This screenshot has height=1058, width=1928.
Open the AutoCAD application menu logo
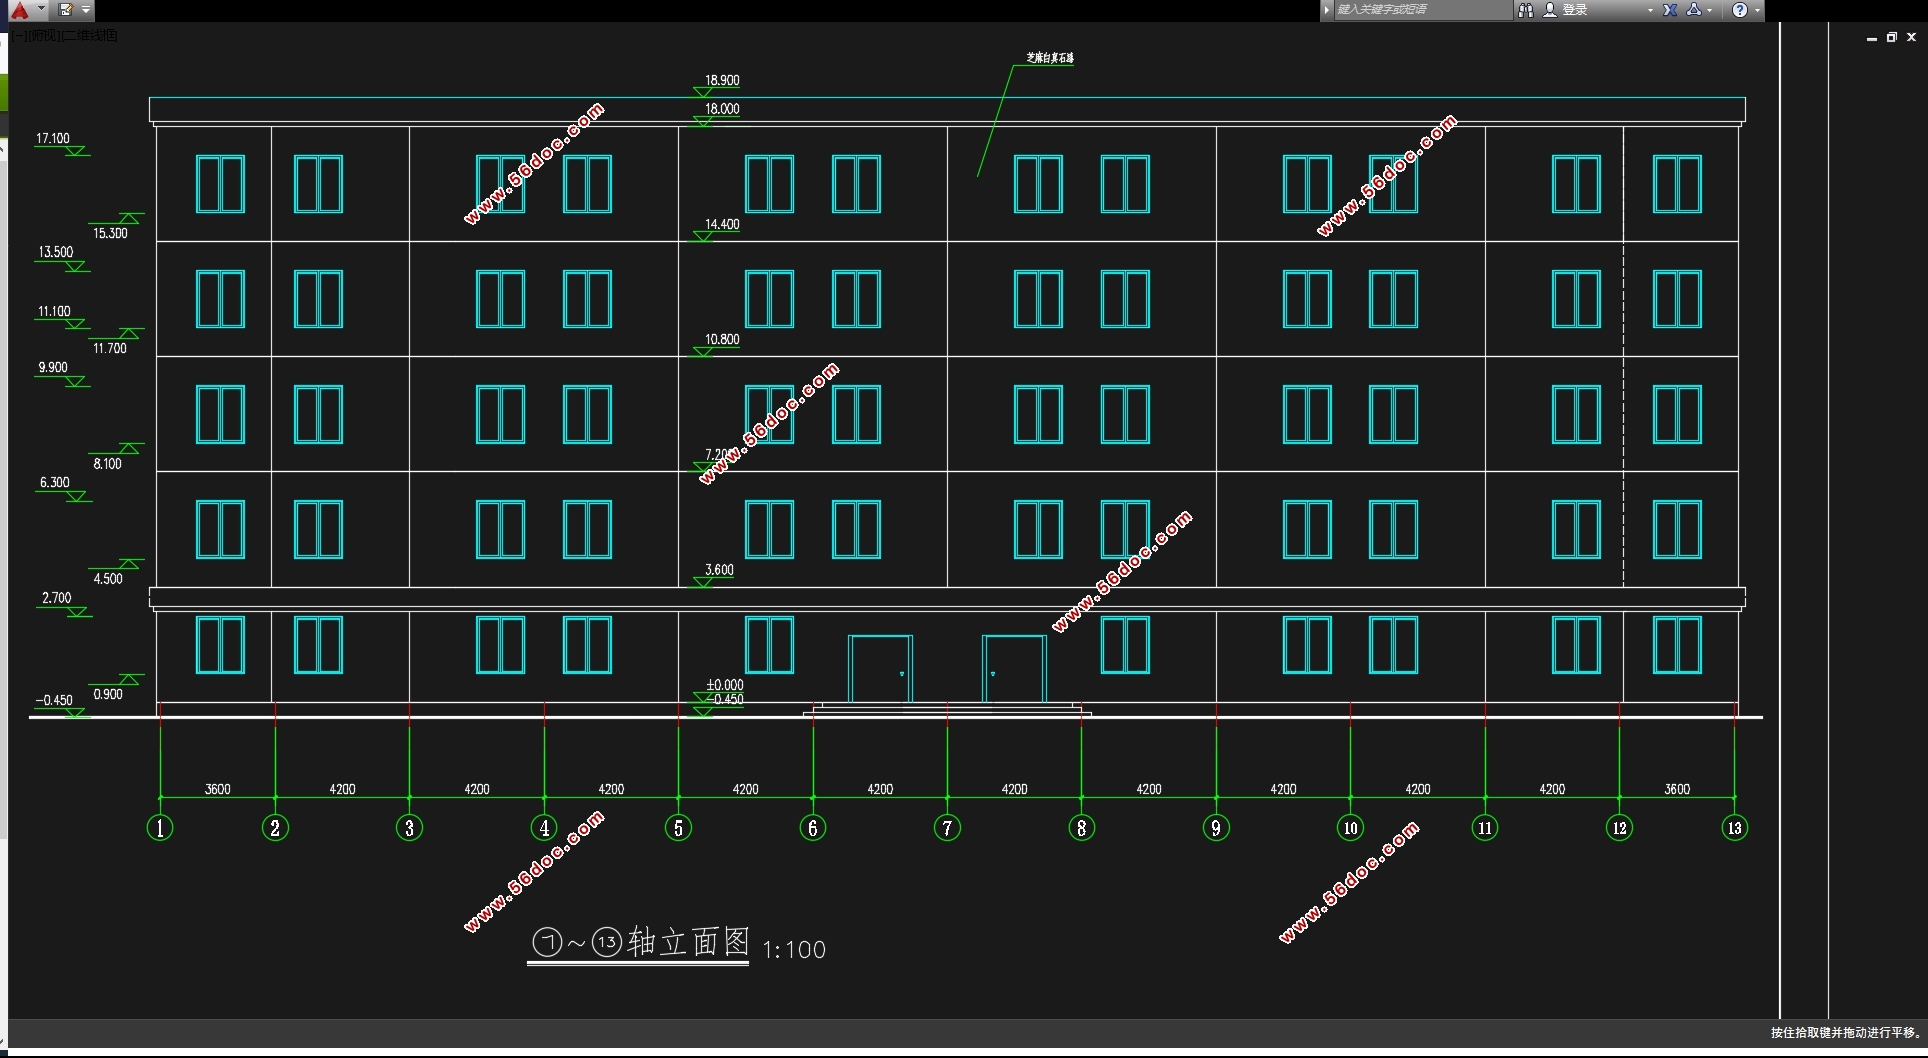click(19, 10)
